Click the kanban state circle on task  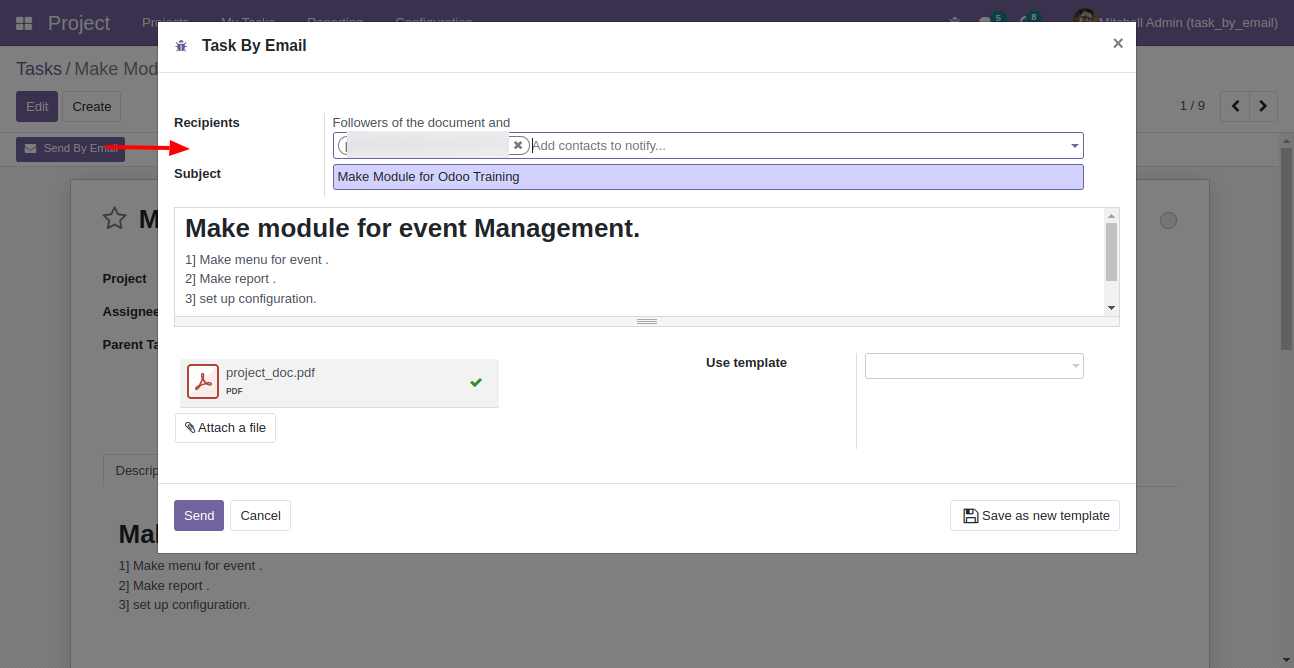click(1168, 220)
